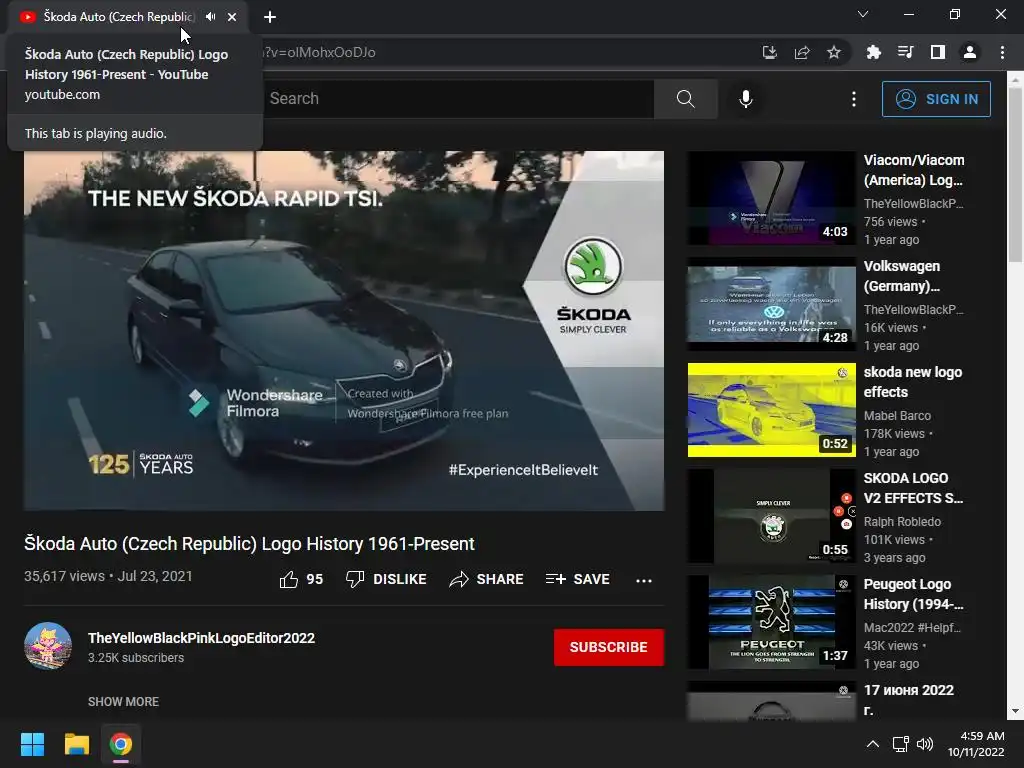Focus the YouTube Search box
Image resolution: width=1024 pixels, height=768 pixels.
(x=457, y=99)
